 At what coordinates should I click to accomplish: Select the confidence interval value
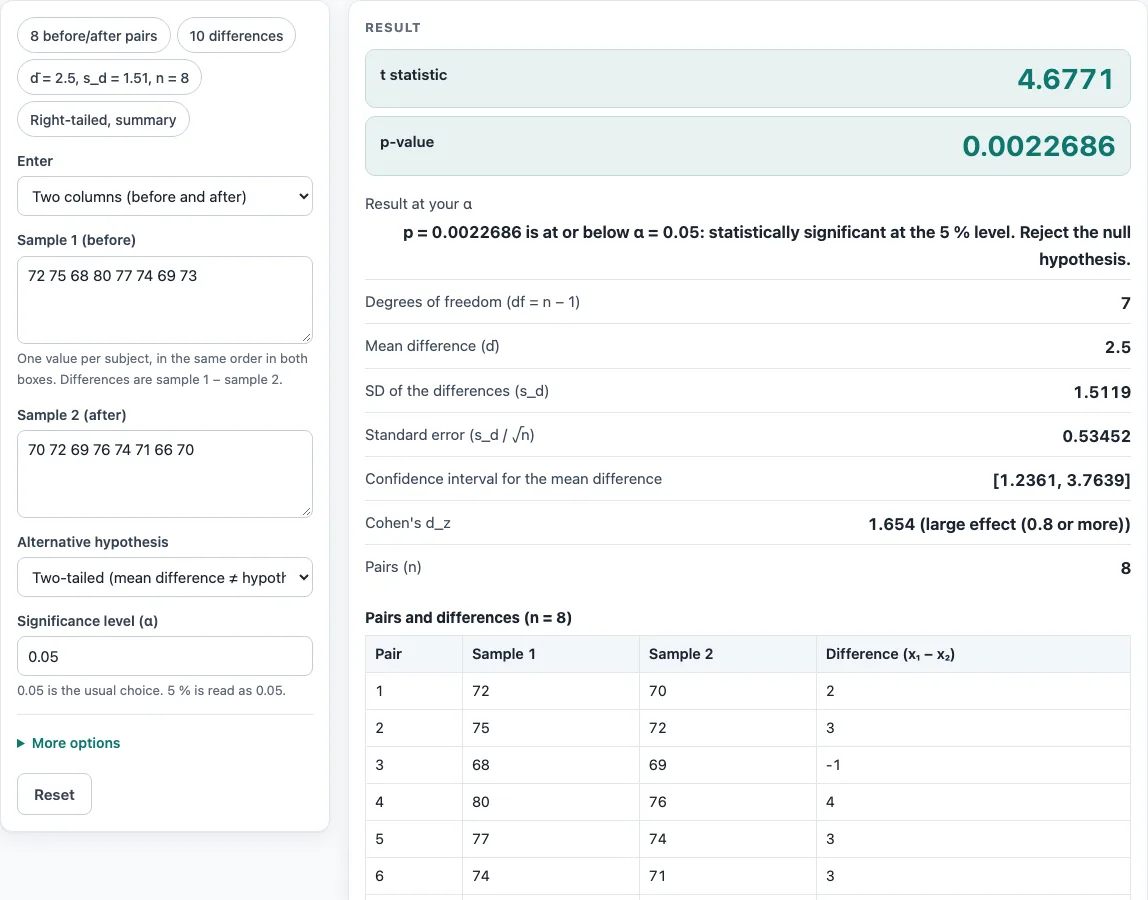[1061, 480]
